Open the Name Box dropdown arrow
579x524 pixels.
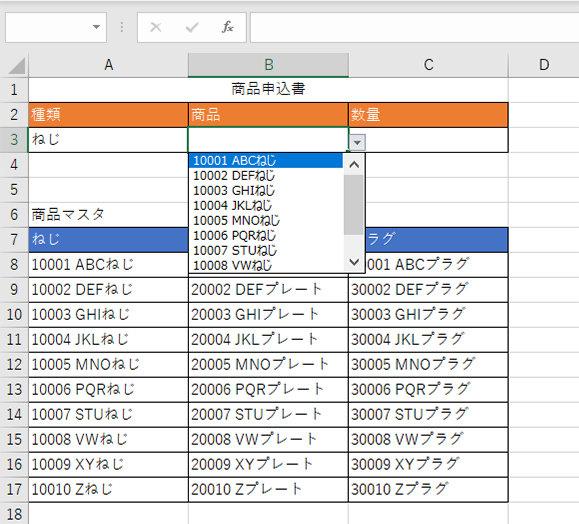coord(96,27)
